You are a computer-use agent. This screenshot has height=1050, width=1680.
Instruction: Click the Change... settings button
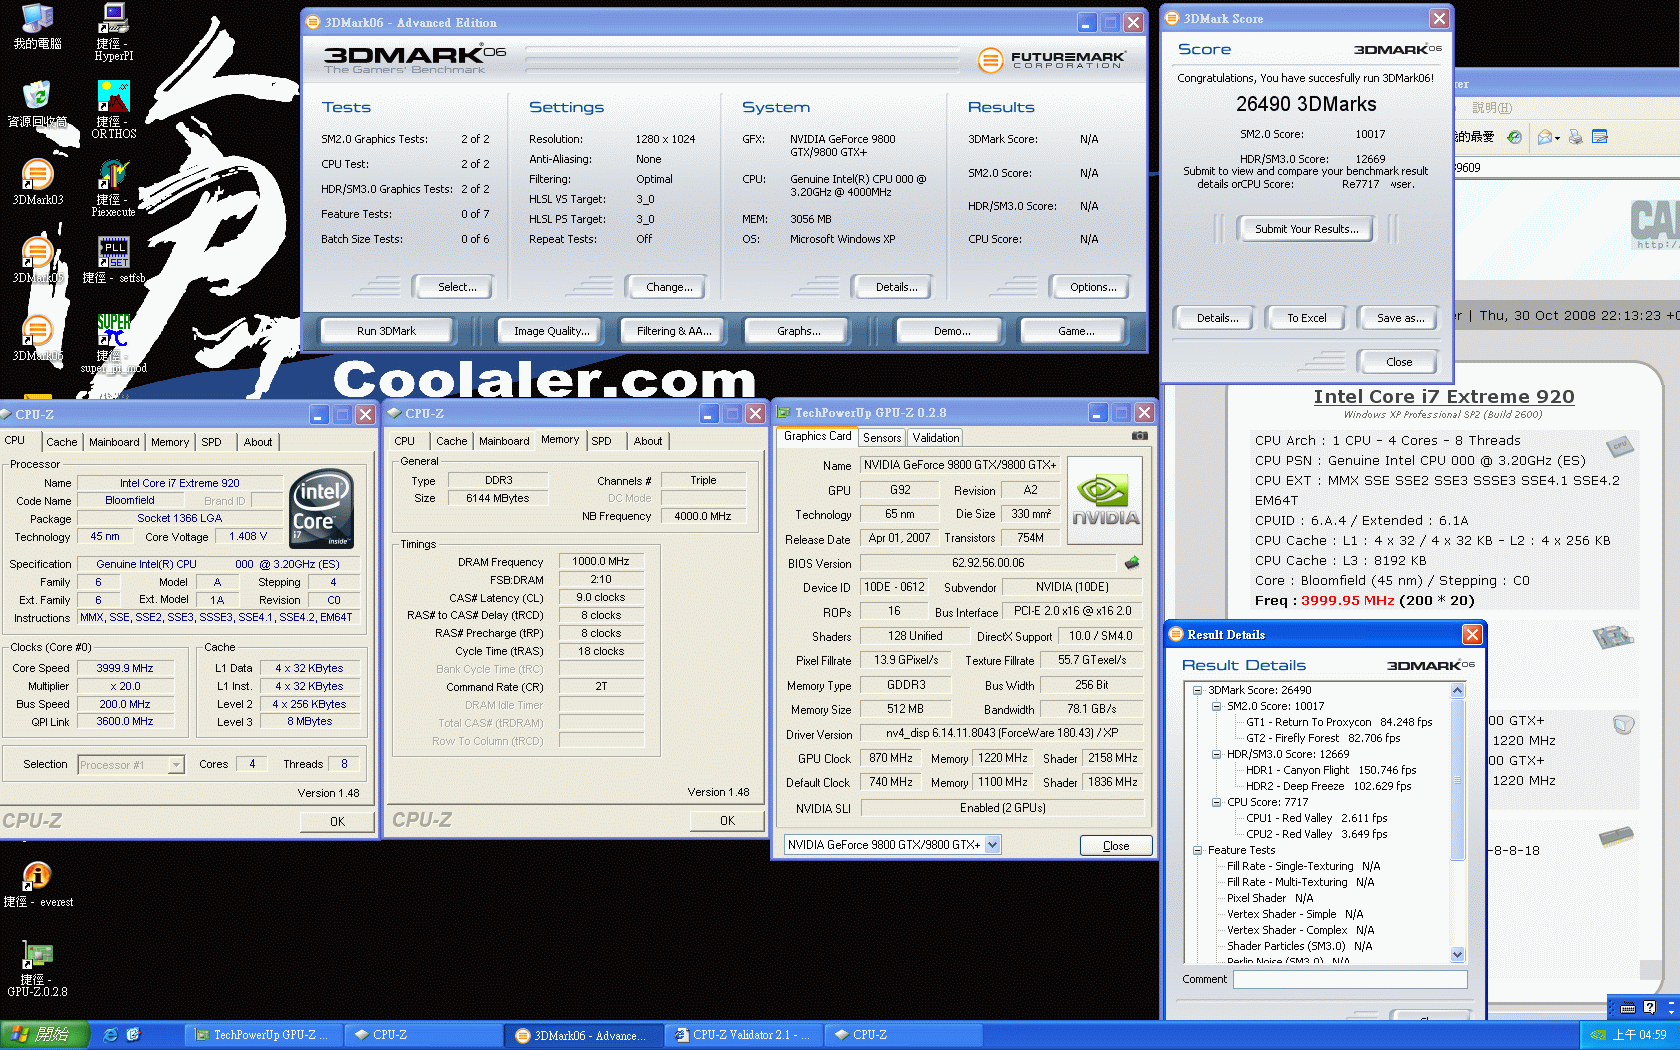click(669, 287)
